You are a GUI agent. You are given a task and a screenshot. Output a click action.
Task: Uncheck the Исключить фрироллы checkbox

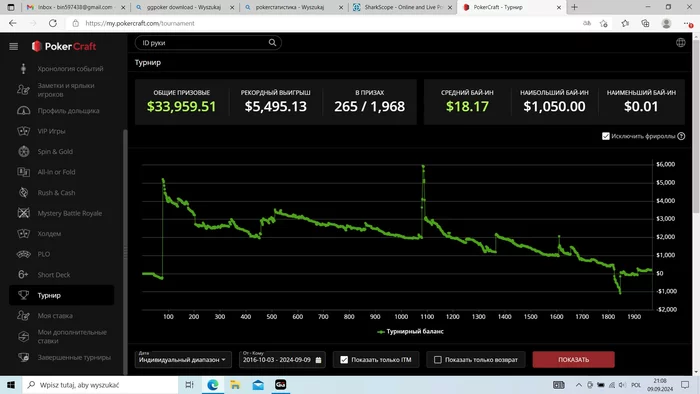(605, 136)
